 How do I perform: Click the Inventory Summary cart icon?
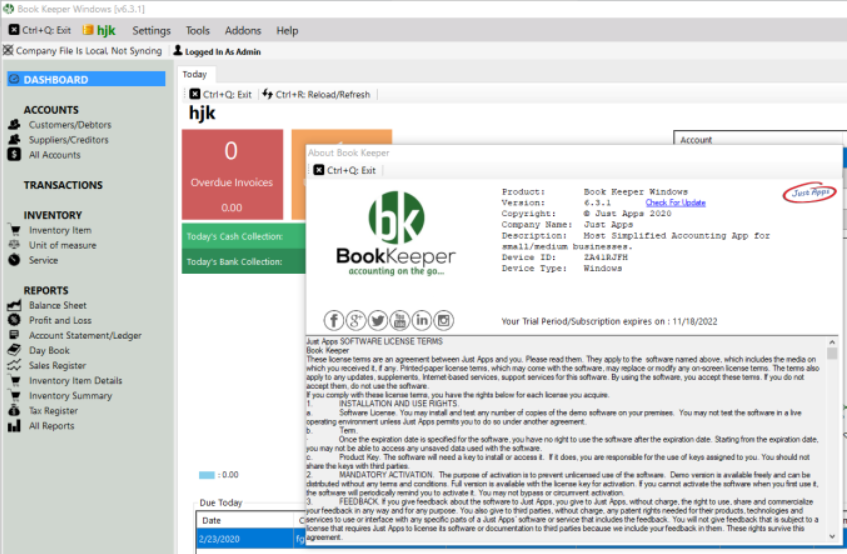coord(14,396)
